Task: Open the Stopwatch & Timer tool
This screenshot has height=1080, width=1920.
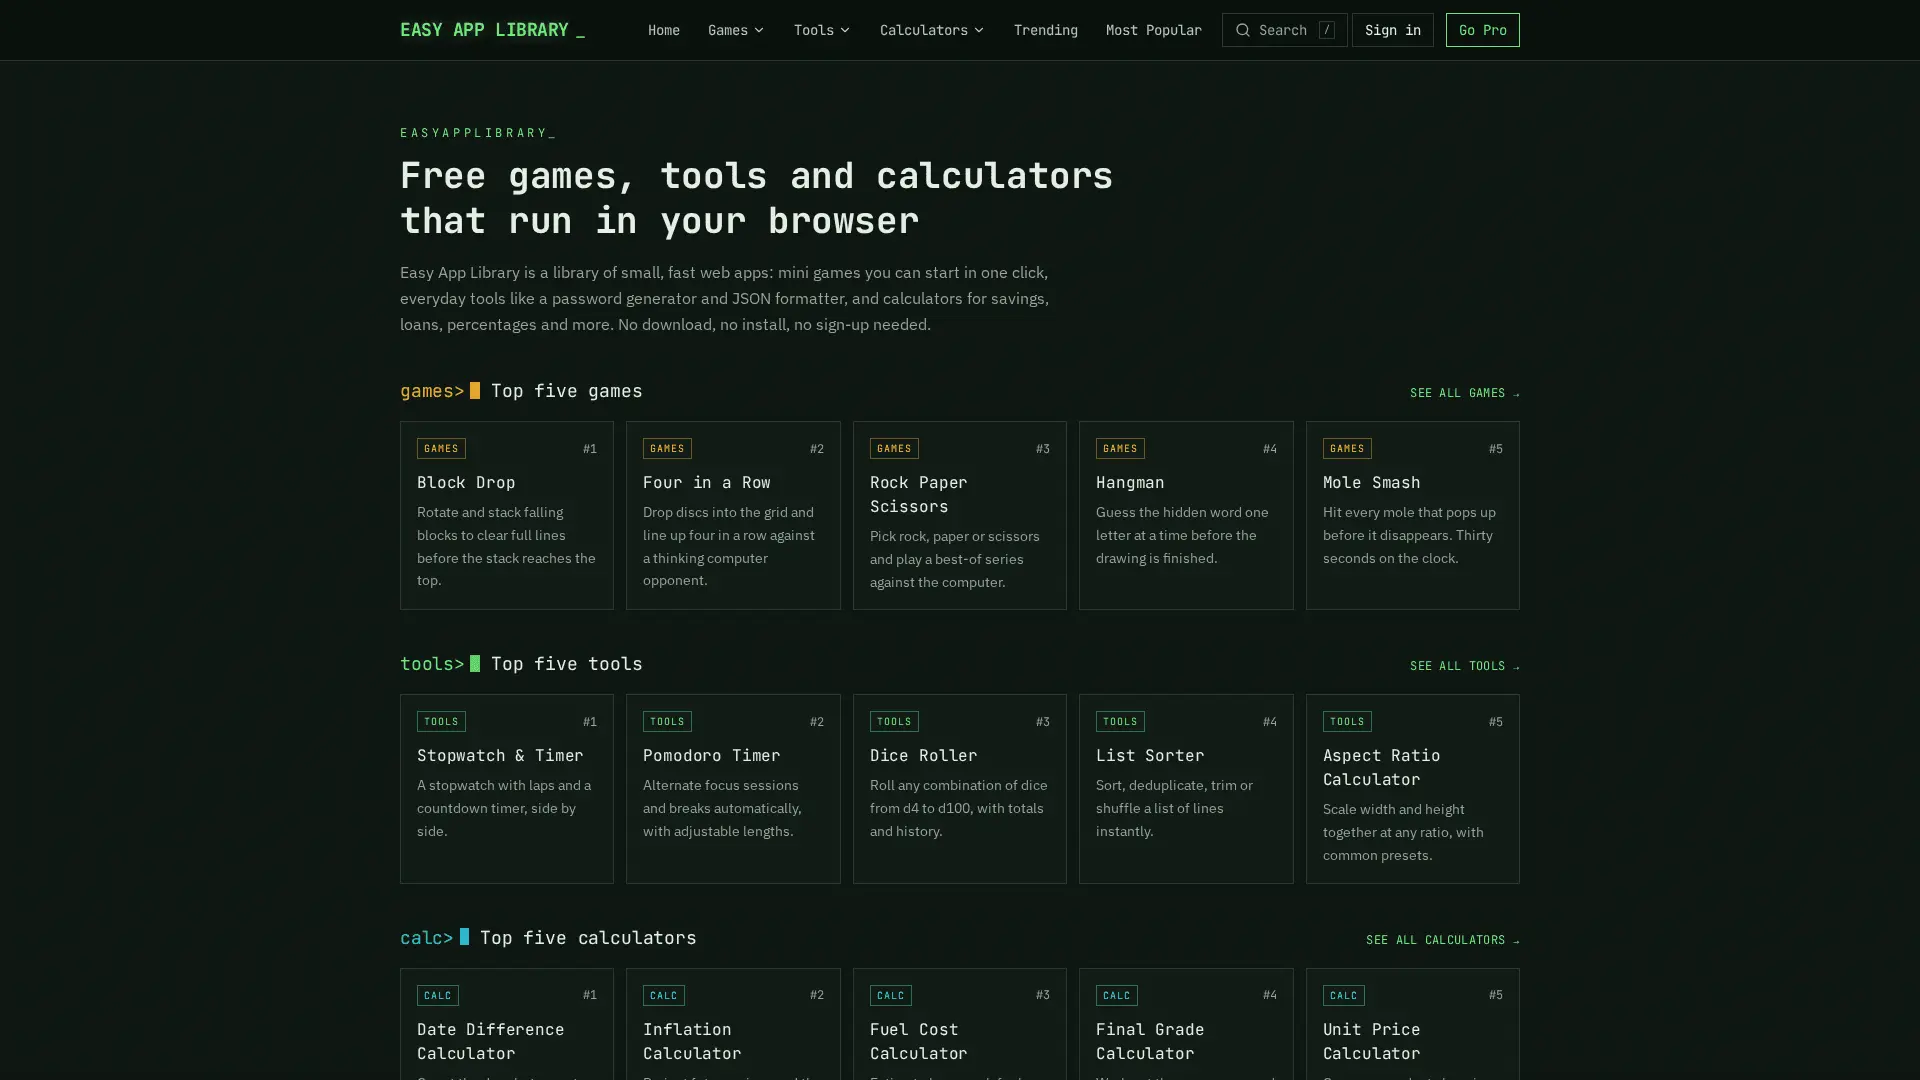Action: (506, 789)
